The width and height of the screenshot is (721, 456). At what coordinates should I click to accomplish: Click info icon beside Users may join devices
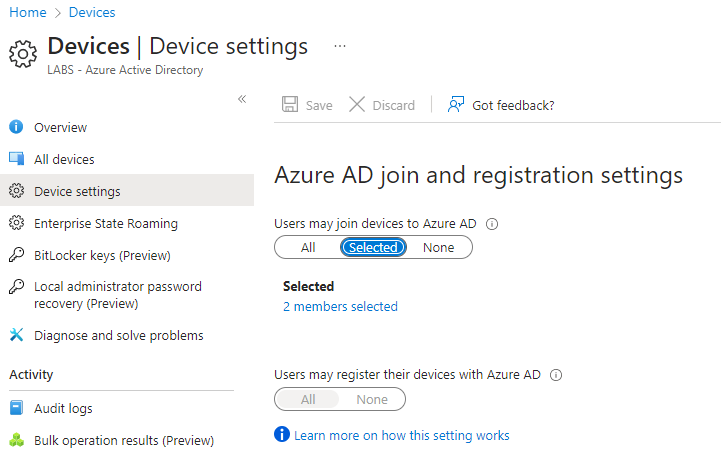pos(492,224)
